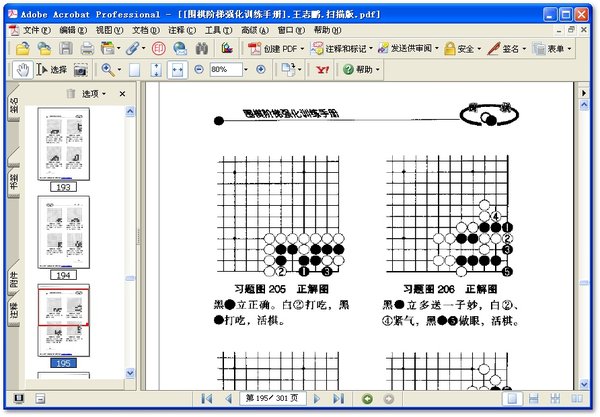Open the Forms (表单) dropdown

552,49
